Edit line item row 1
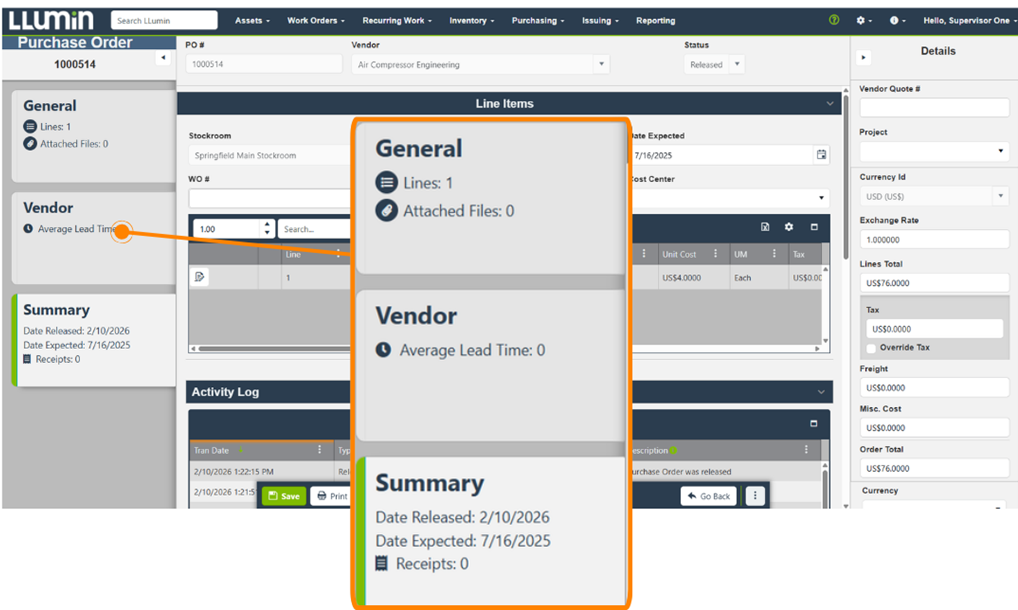 coord(200,277)
